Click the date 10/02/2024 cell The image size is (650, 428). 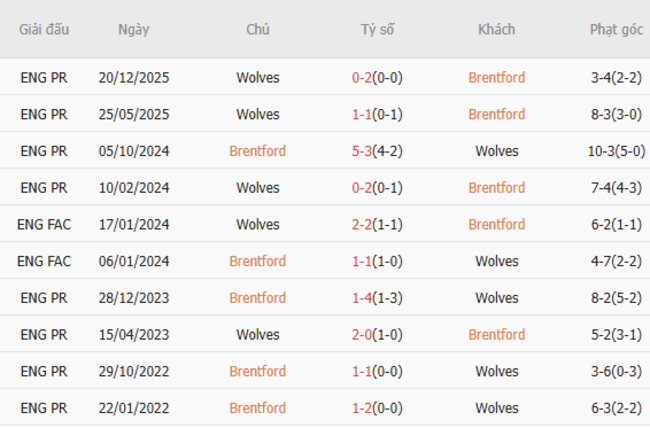pos(134,187)
